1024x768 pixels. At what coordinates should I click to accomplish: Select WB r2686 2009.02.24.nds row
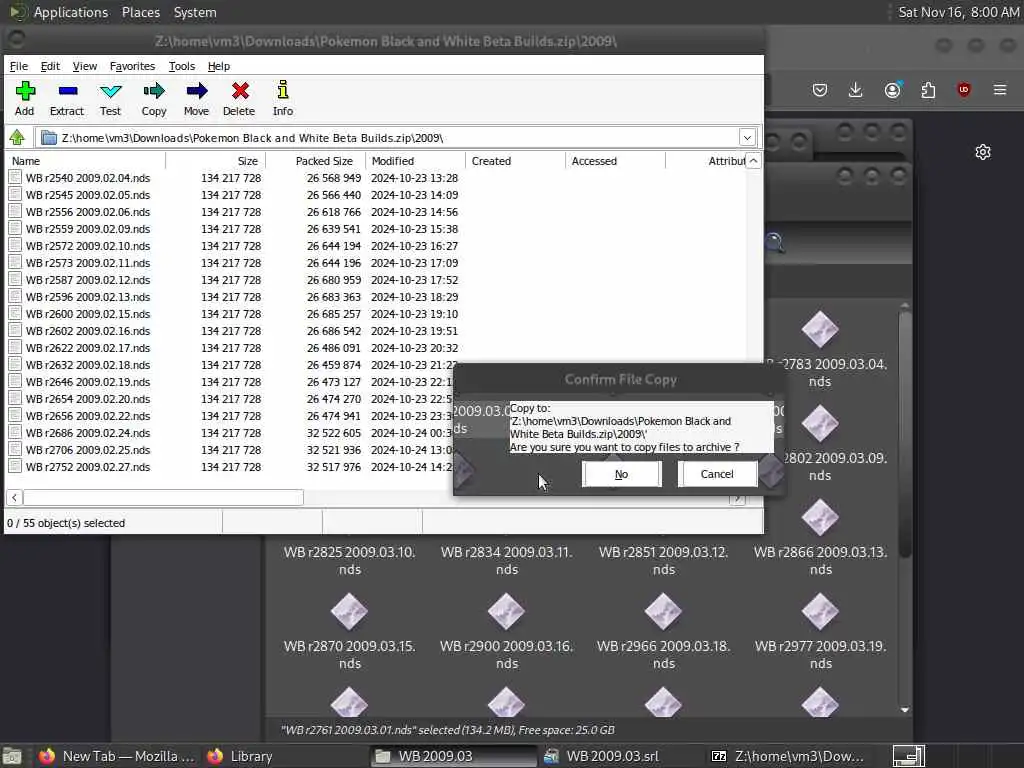click(x=231, y=432)
